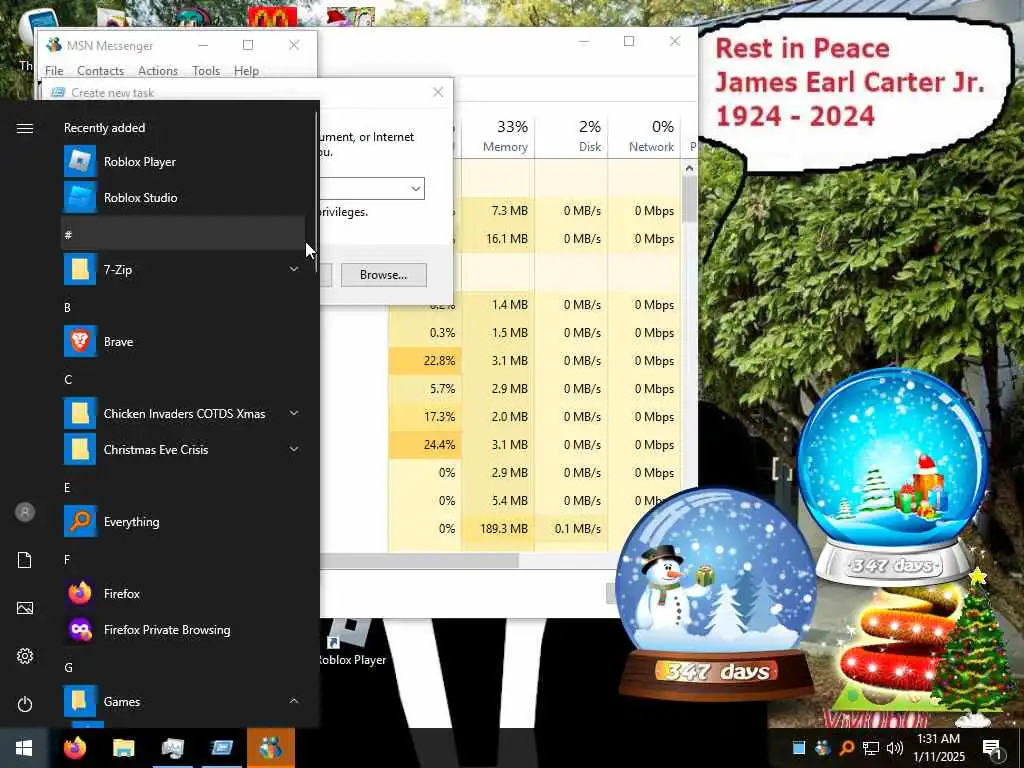The width and height of the screenshot is (1024, 768).
Task: Open the Brave browser app entry
Action: (183, 342)
